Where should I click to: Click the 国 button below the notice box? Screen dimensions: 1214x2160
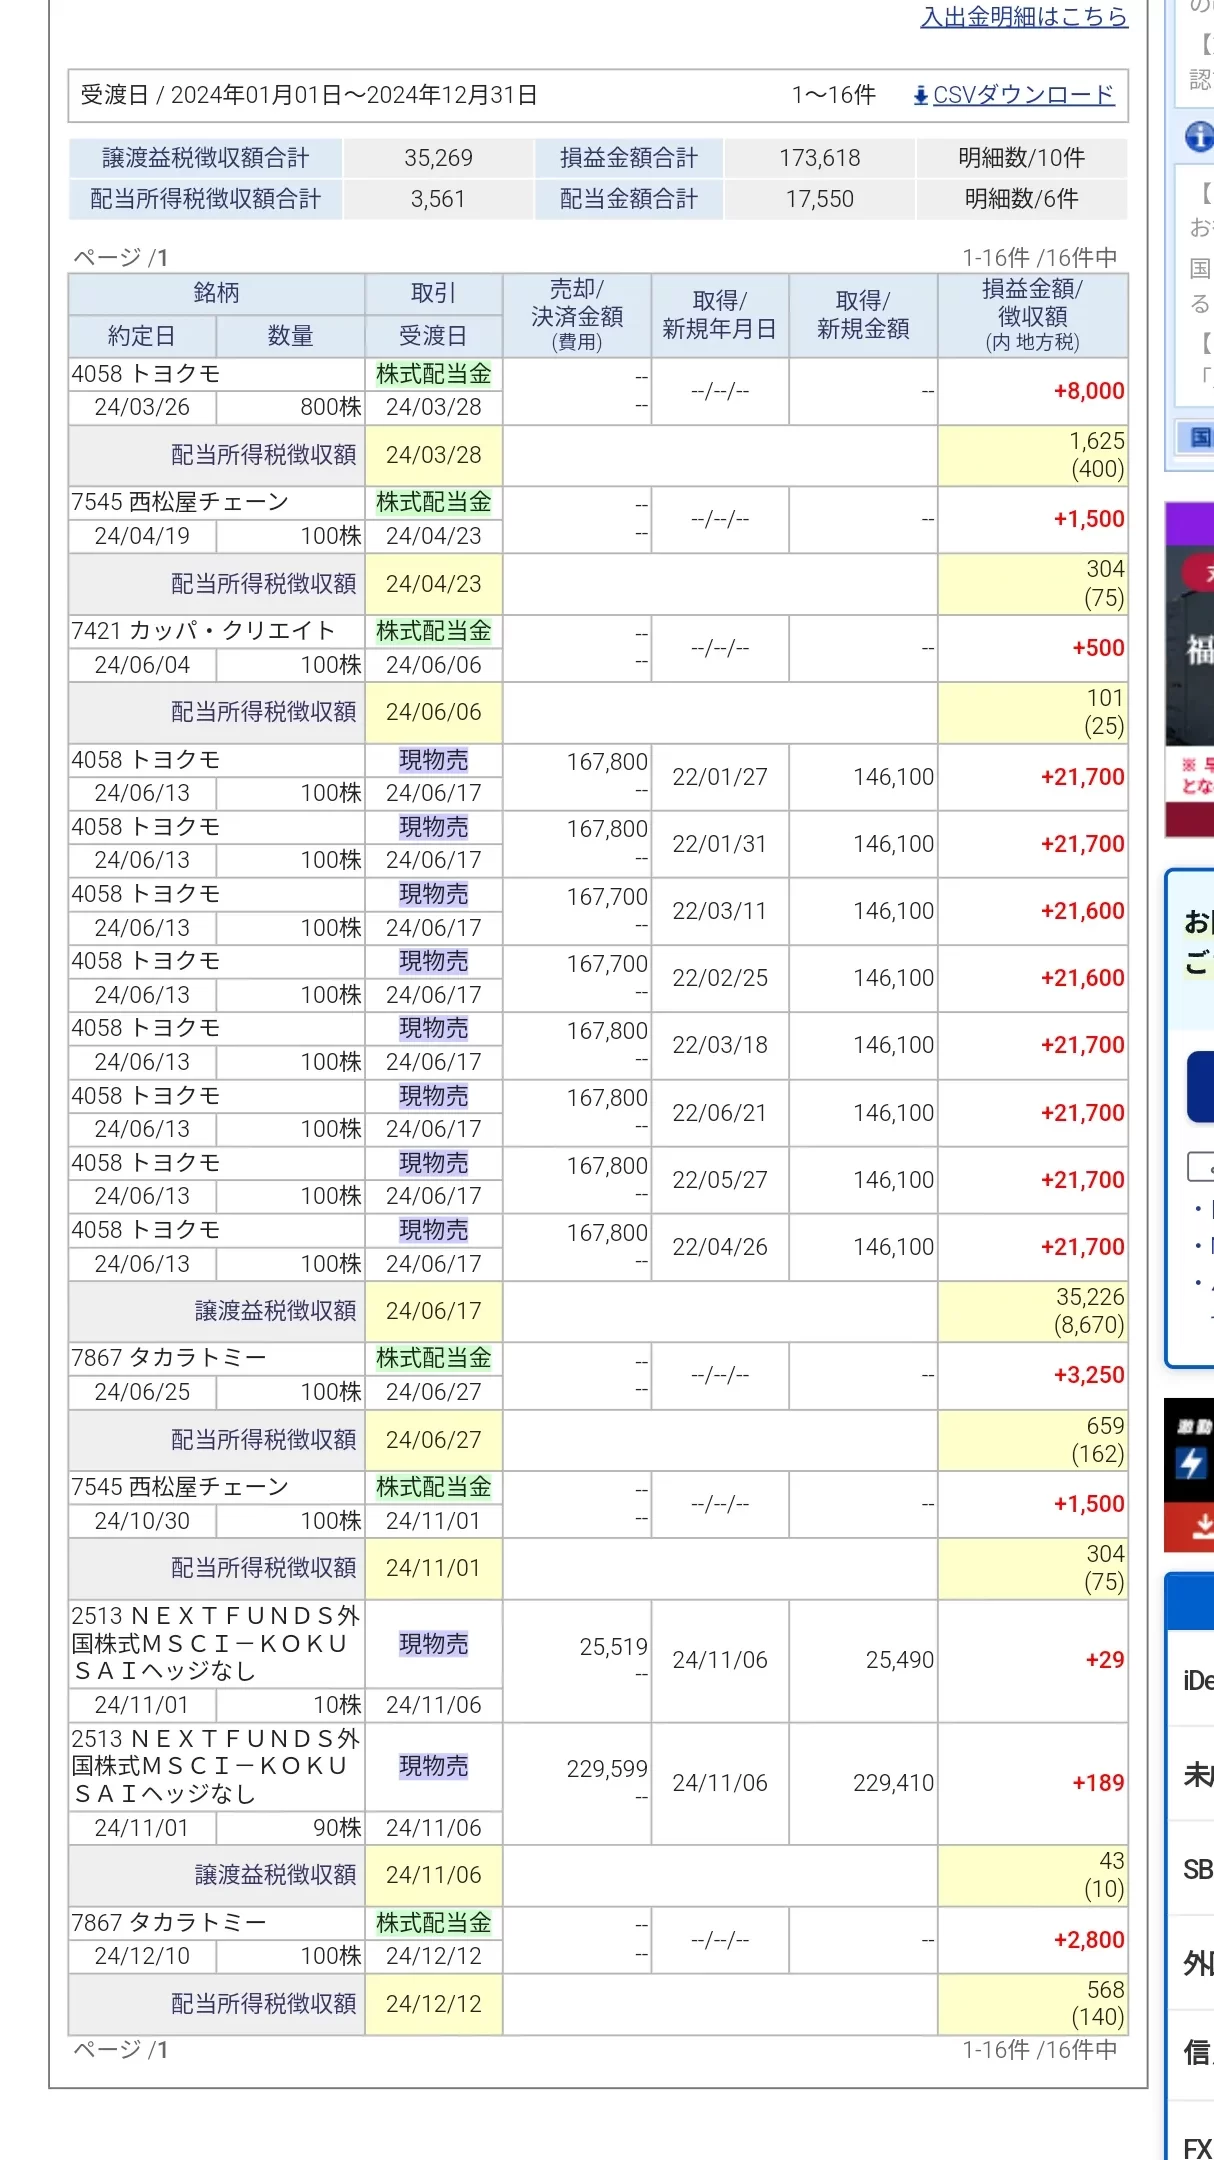[x=1198, y=437]
